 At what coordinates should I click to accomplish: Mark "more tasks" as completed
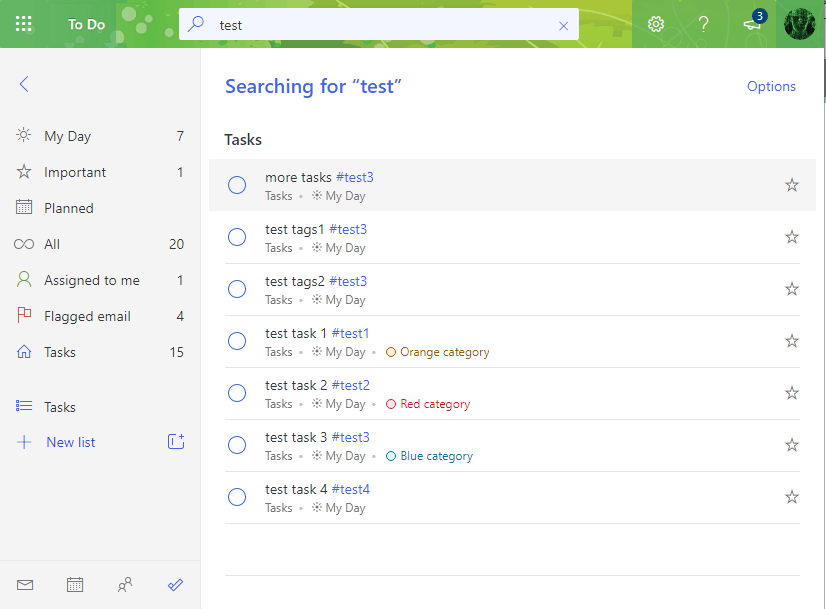pos(237,185)
